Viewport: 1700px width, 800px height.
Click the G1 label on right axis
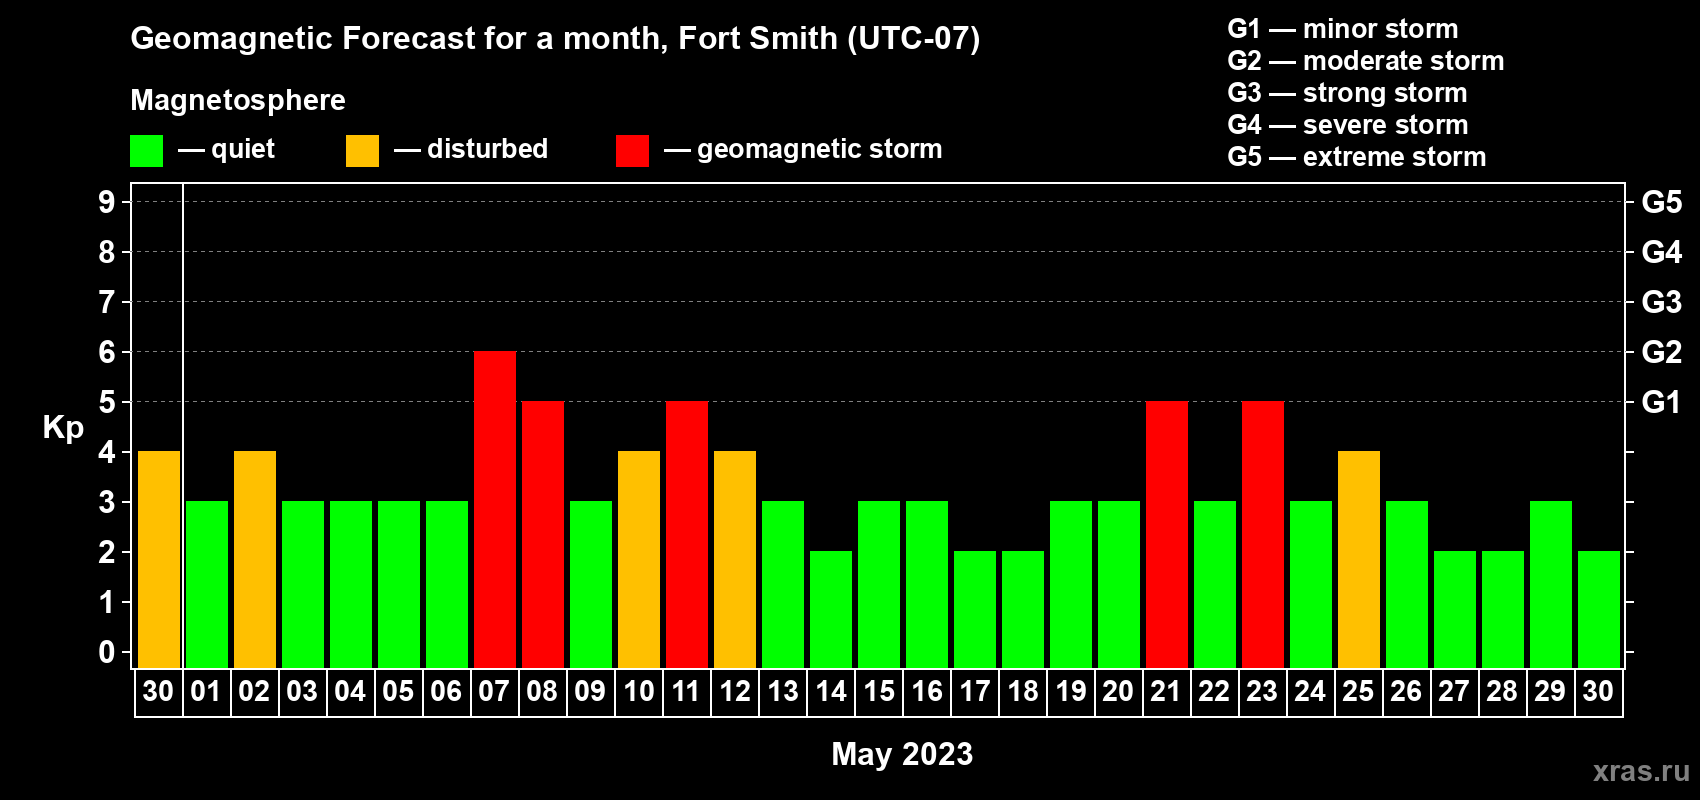point(1662,402)
